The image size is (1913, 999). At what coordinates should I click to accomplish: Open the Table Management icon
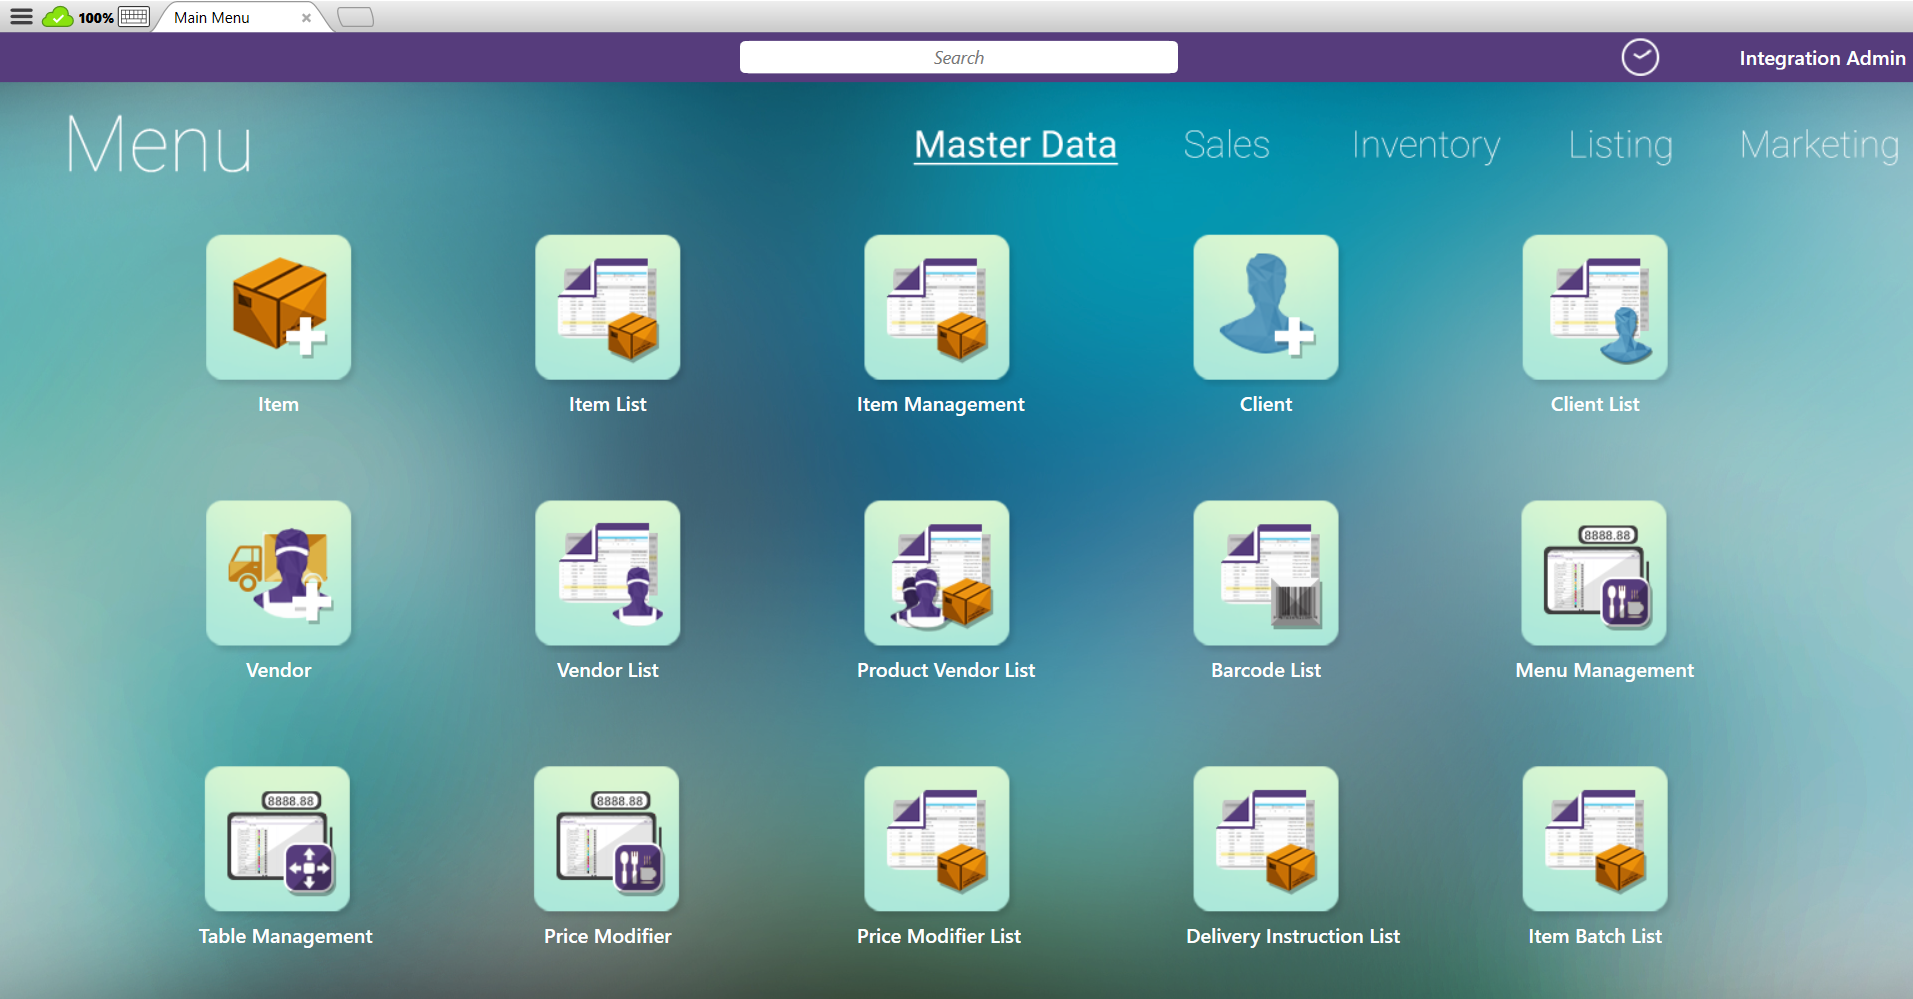pos(277,839)
